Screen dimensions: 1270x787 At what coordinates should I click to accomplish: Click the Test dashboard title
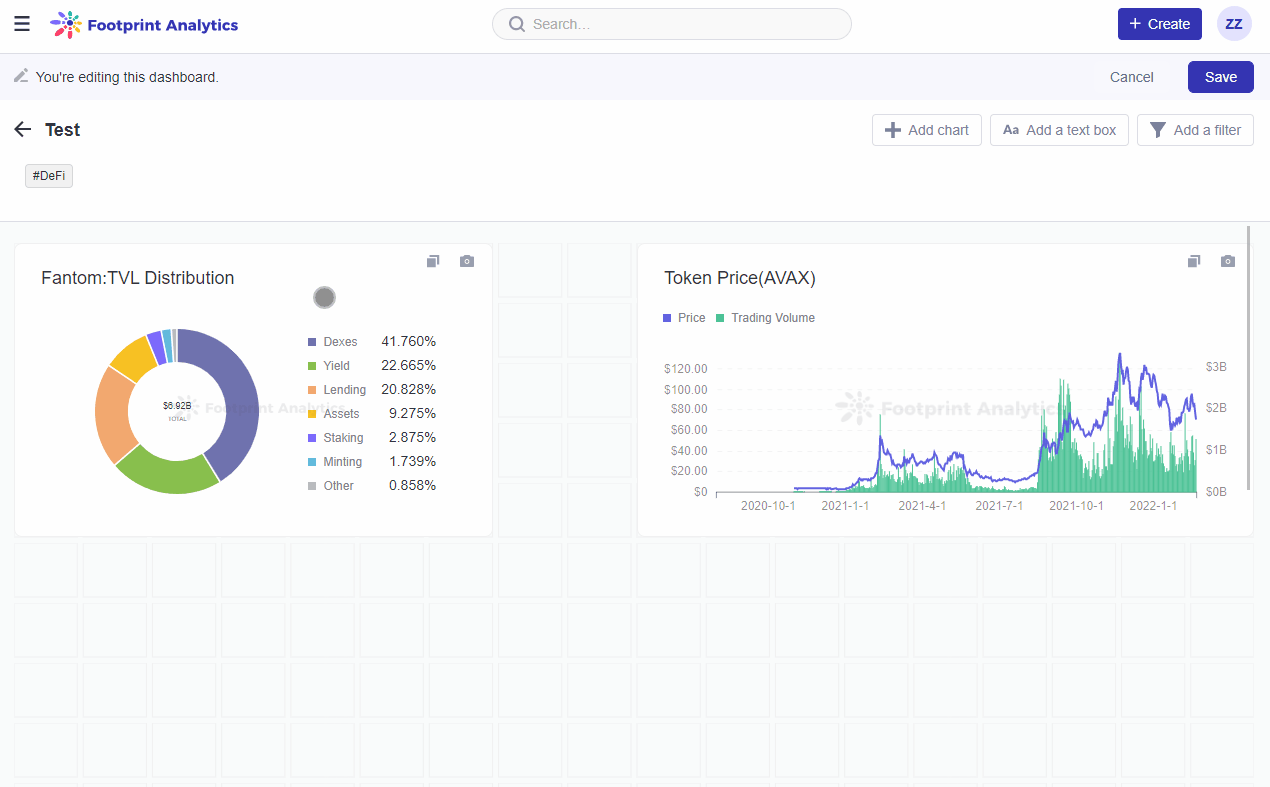(62, 130)
